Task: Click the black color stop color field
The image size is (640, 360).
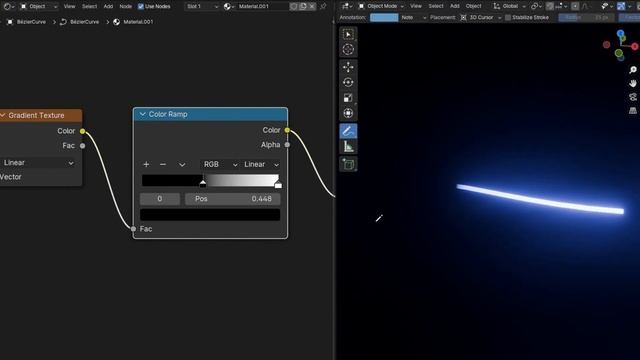Action: [210, 215]
